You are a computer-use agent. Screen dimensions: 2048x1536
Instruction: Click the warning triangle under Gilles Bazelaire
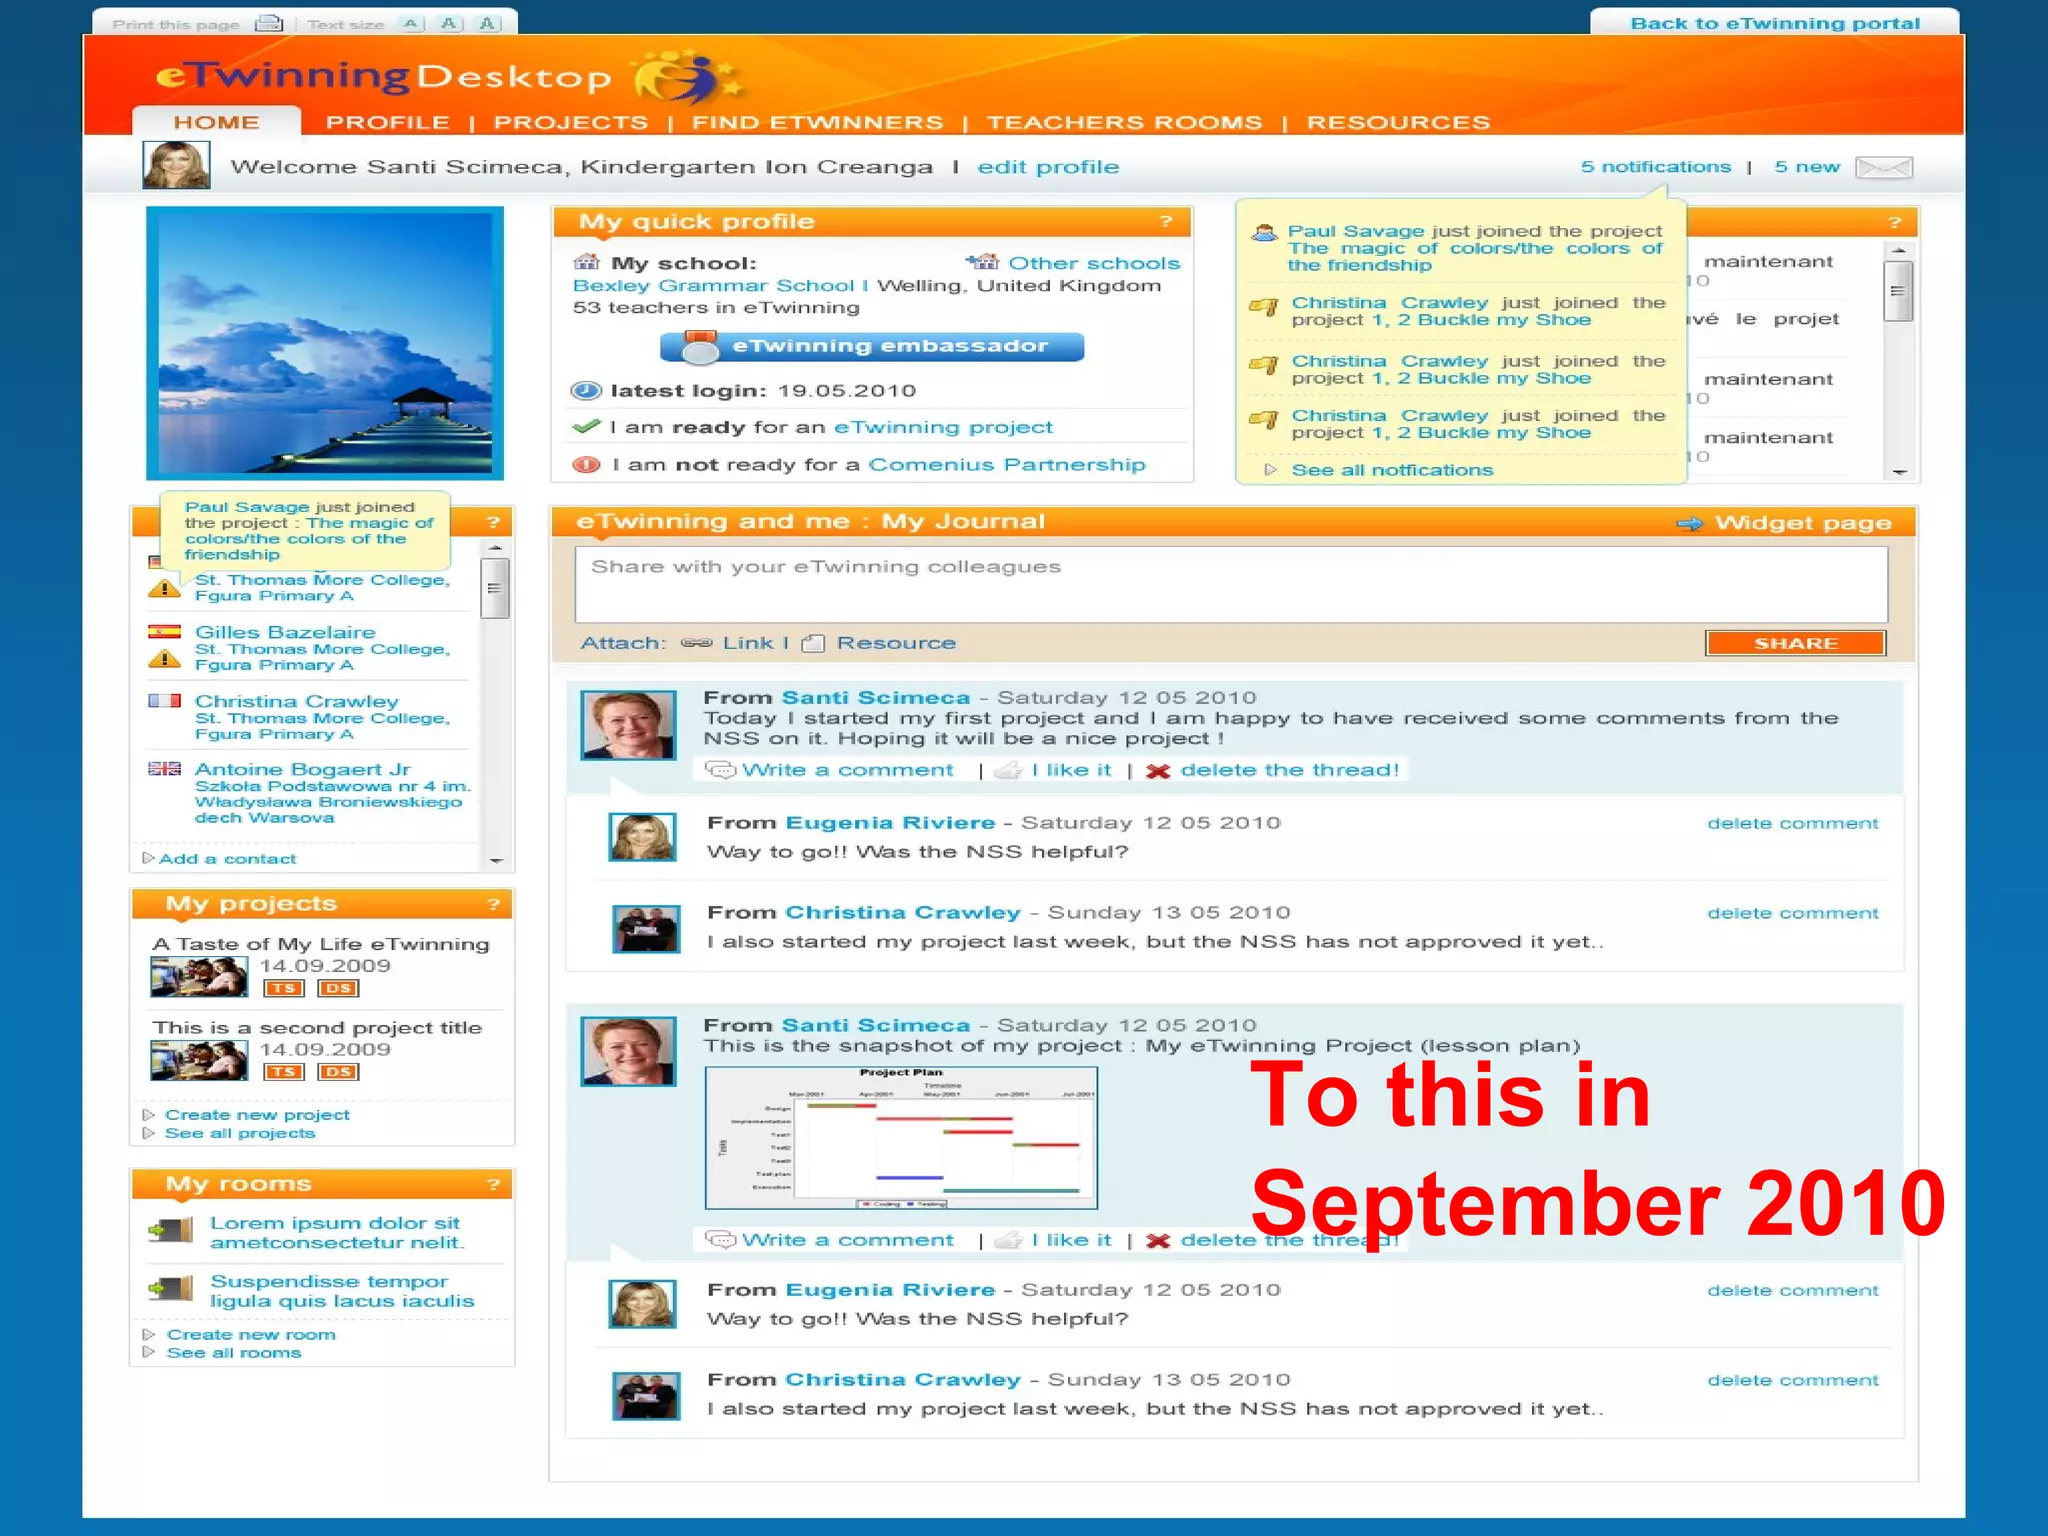coord(164,659)
